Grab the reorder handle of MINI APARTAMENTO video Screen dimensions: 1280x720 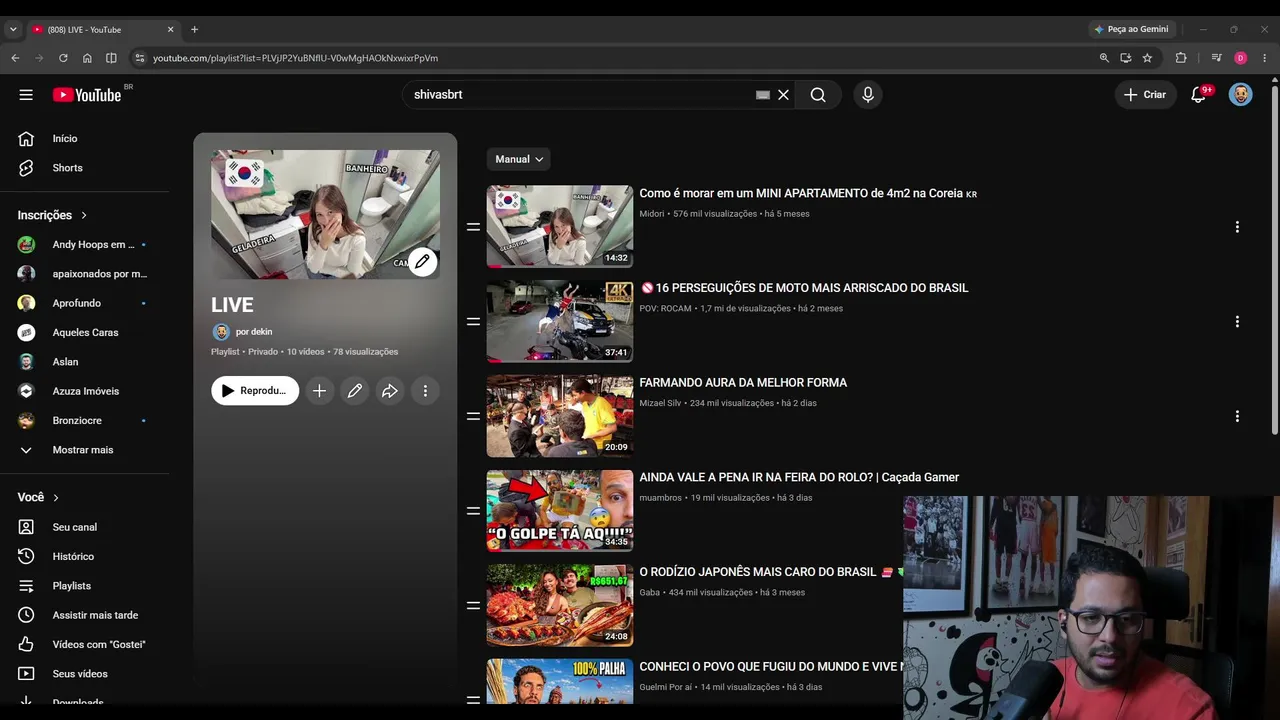[x=473, y=227]
